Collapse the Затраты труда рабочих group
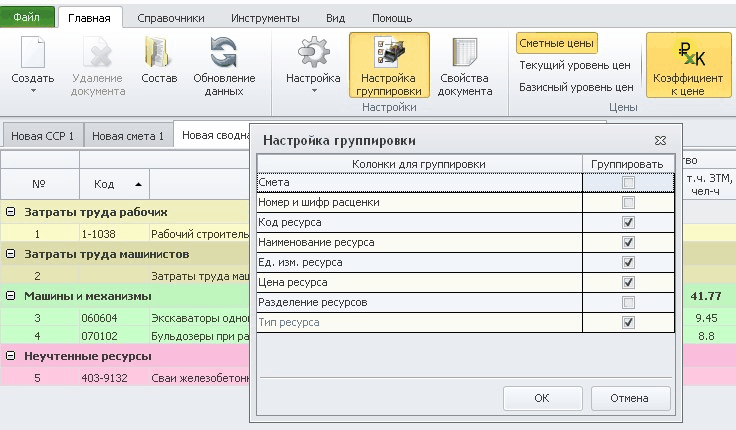The image size is (736, 430). (11, 212)
